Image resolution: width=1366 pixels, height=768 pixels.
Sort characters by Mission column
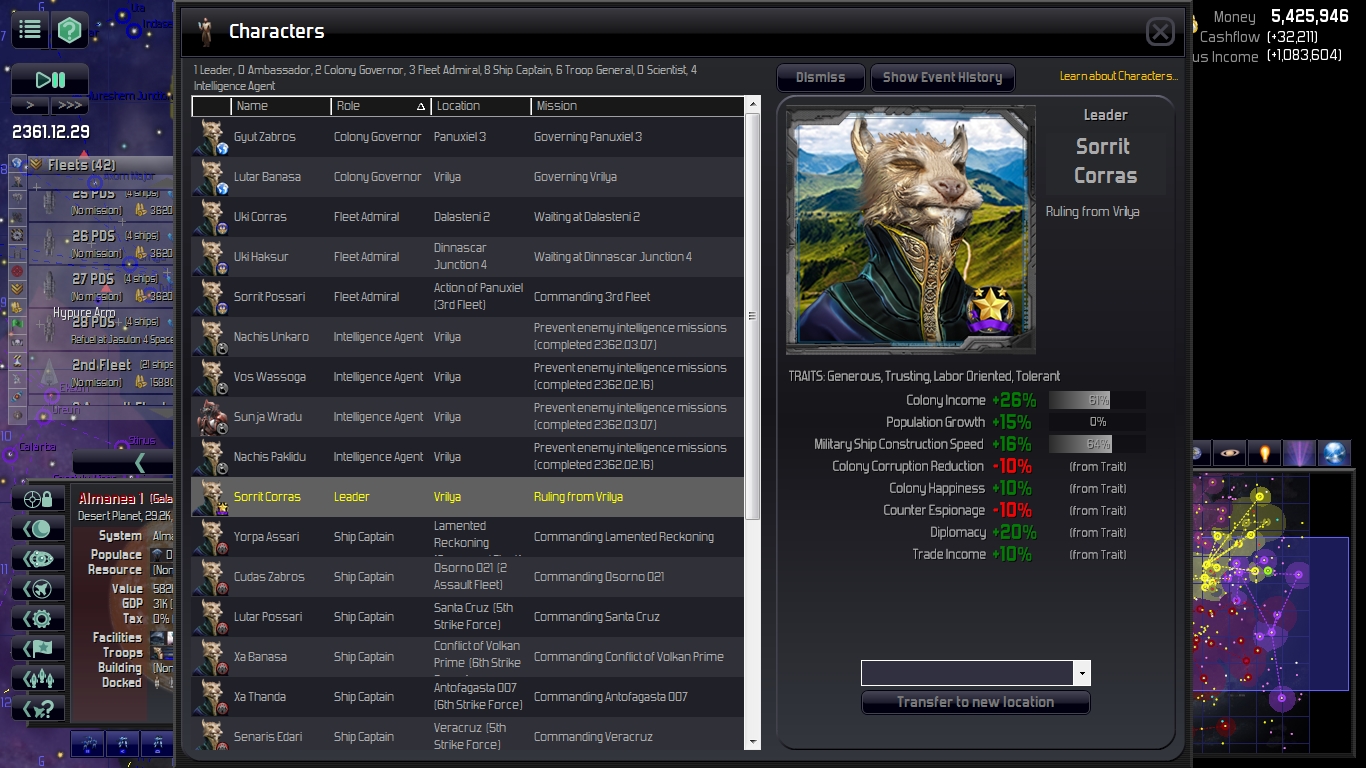pyautogui.click(x=638, y=106)
